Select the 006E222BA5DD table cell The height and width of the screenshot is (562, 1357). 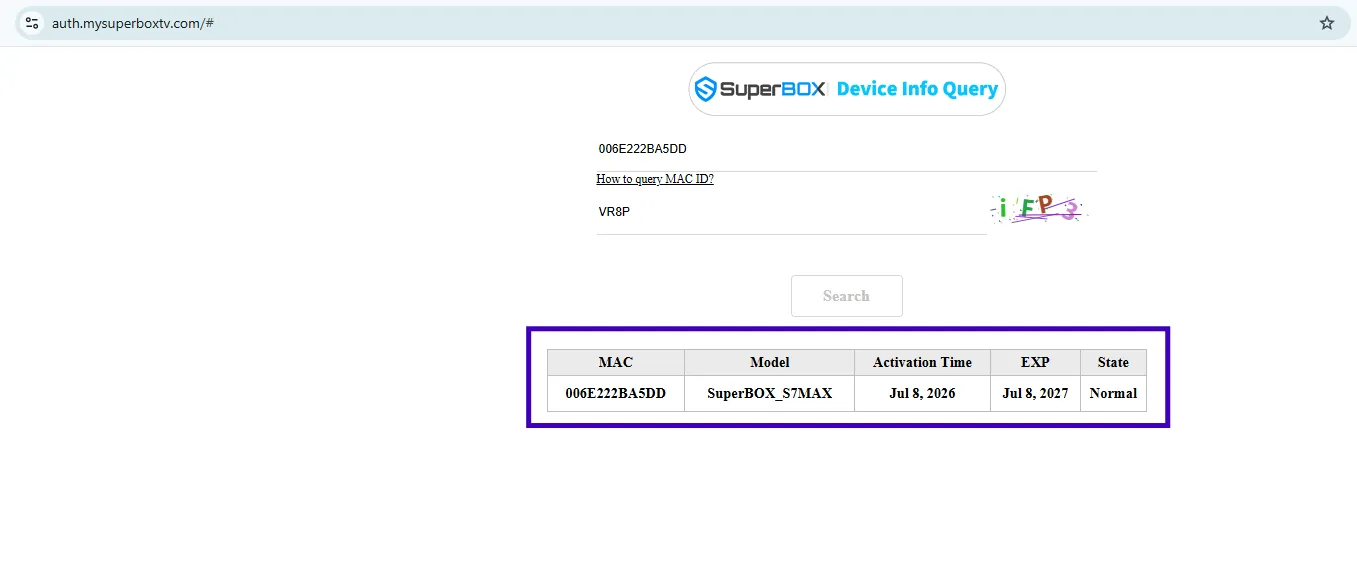click(x=616, y=393)
